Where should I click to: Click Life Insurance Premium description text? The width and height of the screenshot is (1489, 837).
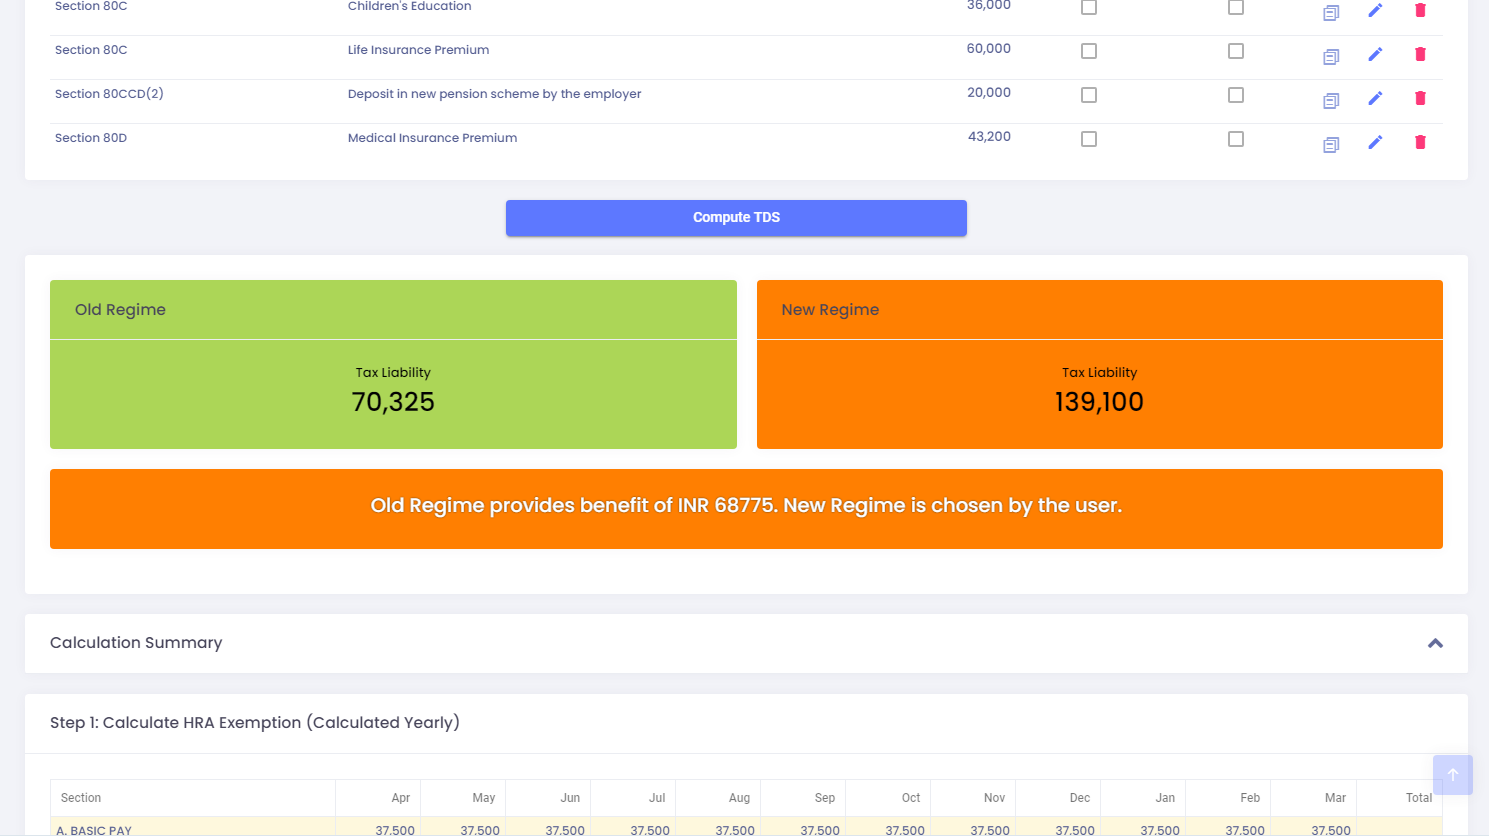[418, 50]
